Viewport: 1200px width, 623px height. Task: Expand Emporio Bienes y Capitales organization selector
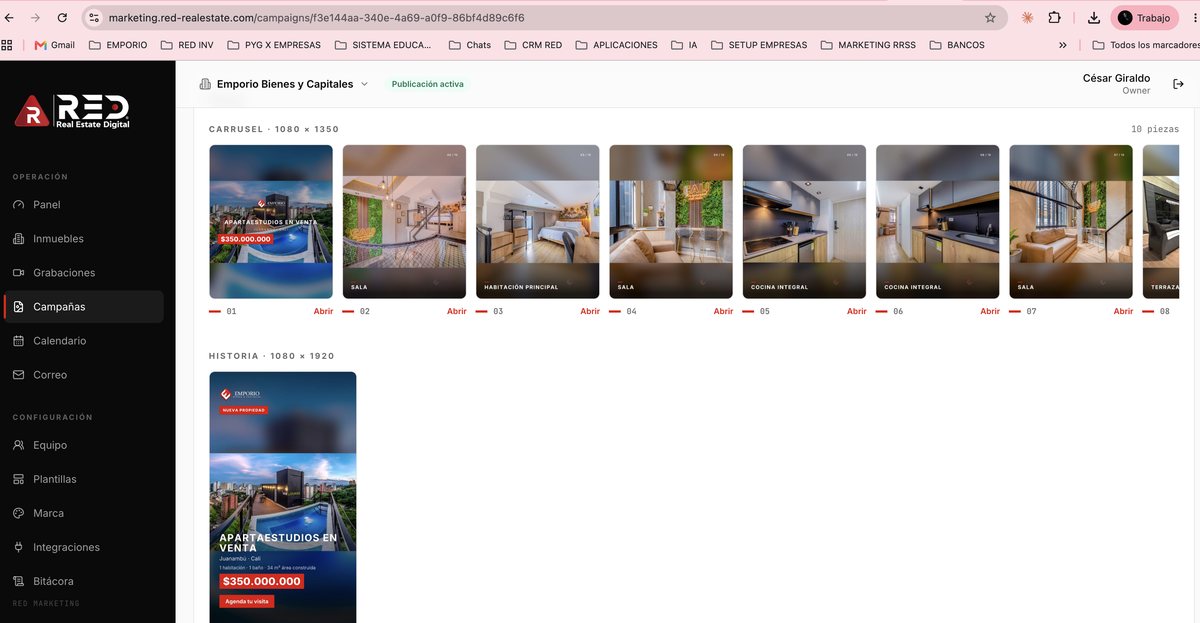pyautogui.click(x=284, y=84)
